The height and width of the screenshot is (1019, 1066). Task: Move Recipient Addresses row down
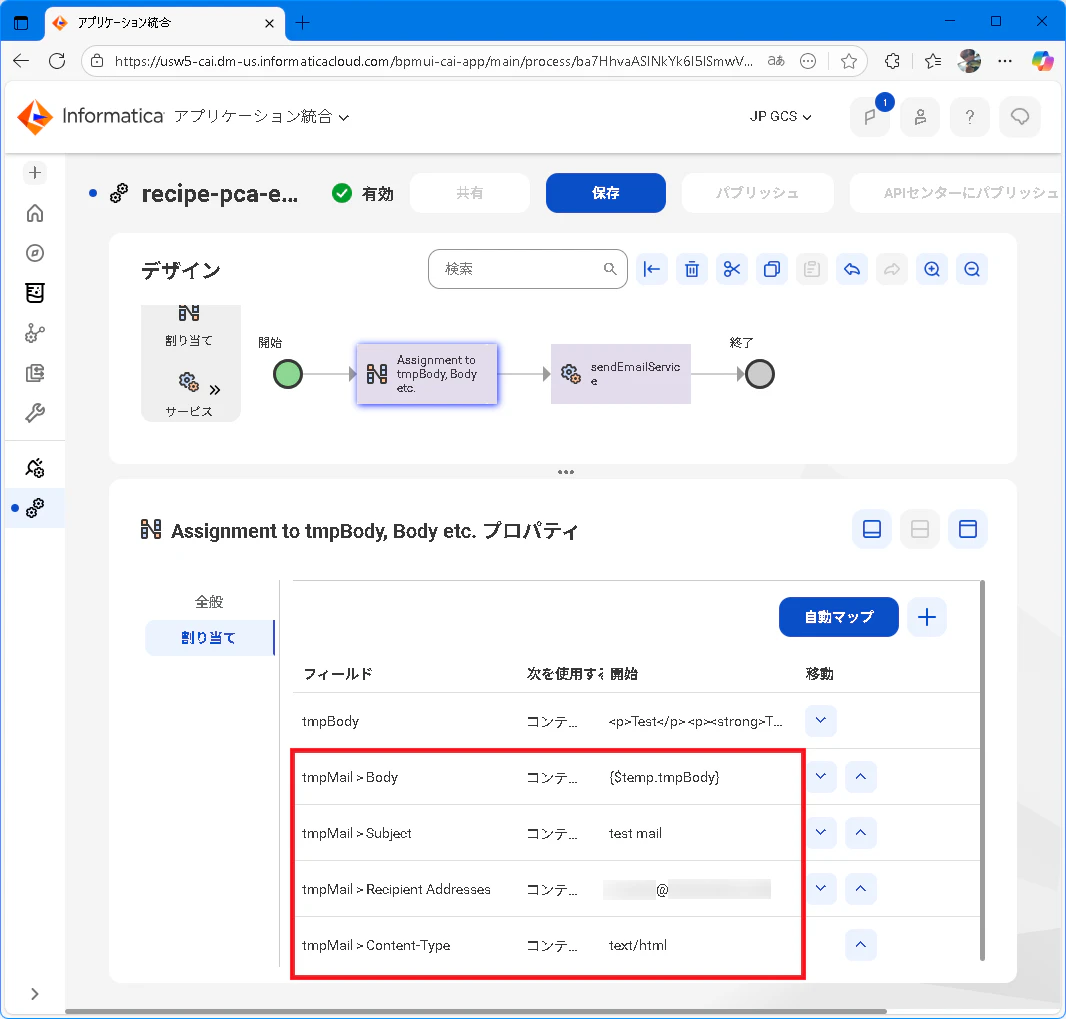click(821, 888)
